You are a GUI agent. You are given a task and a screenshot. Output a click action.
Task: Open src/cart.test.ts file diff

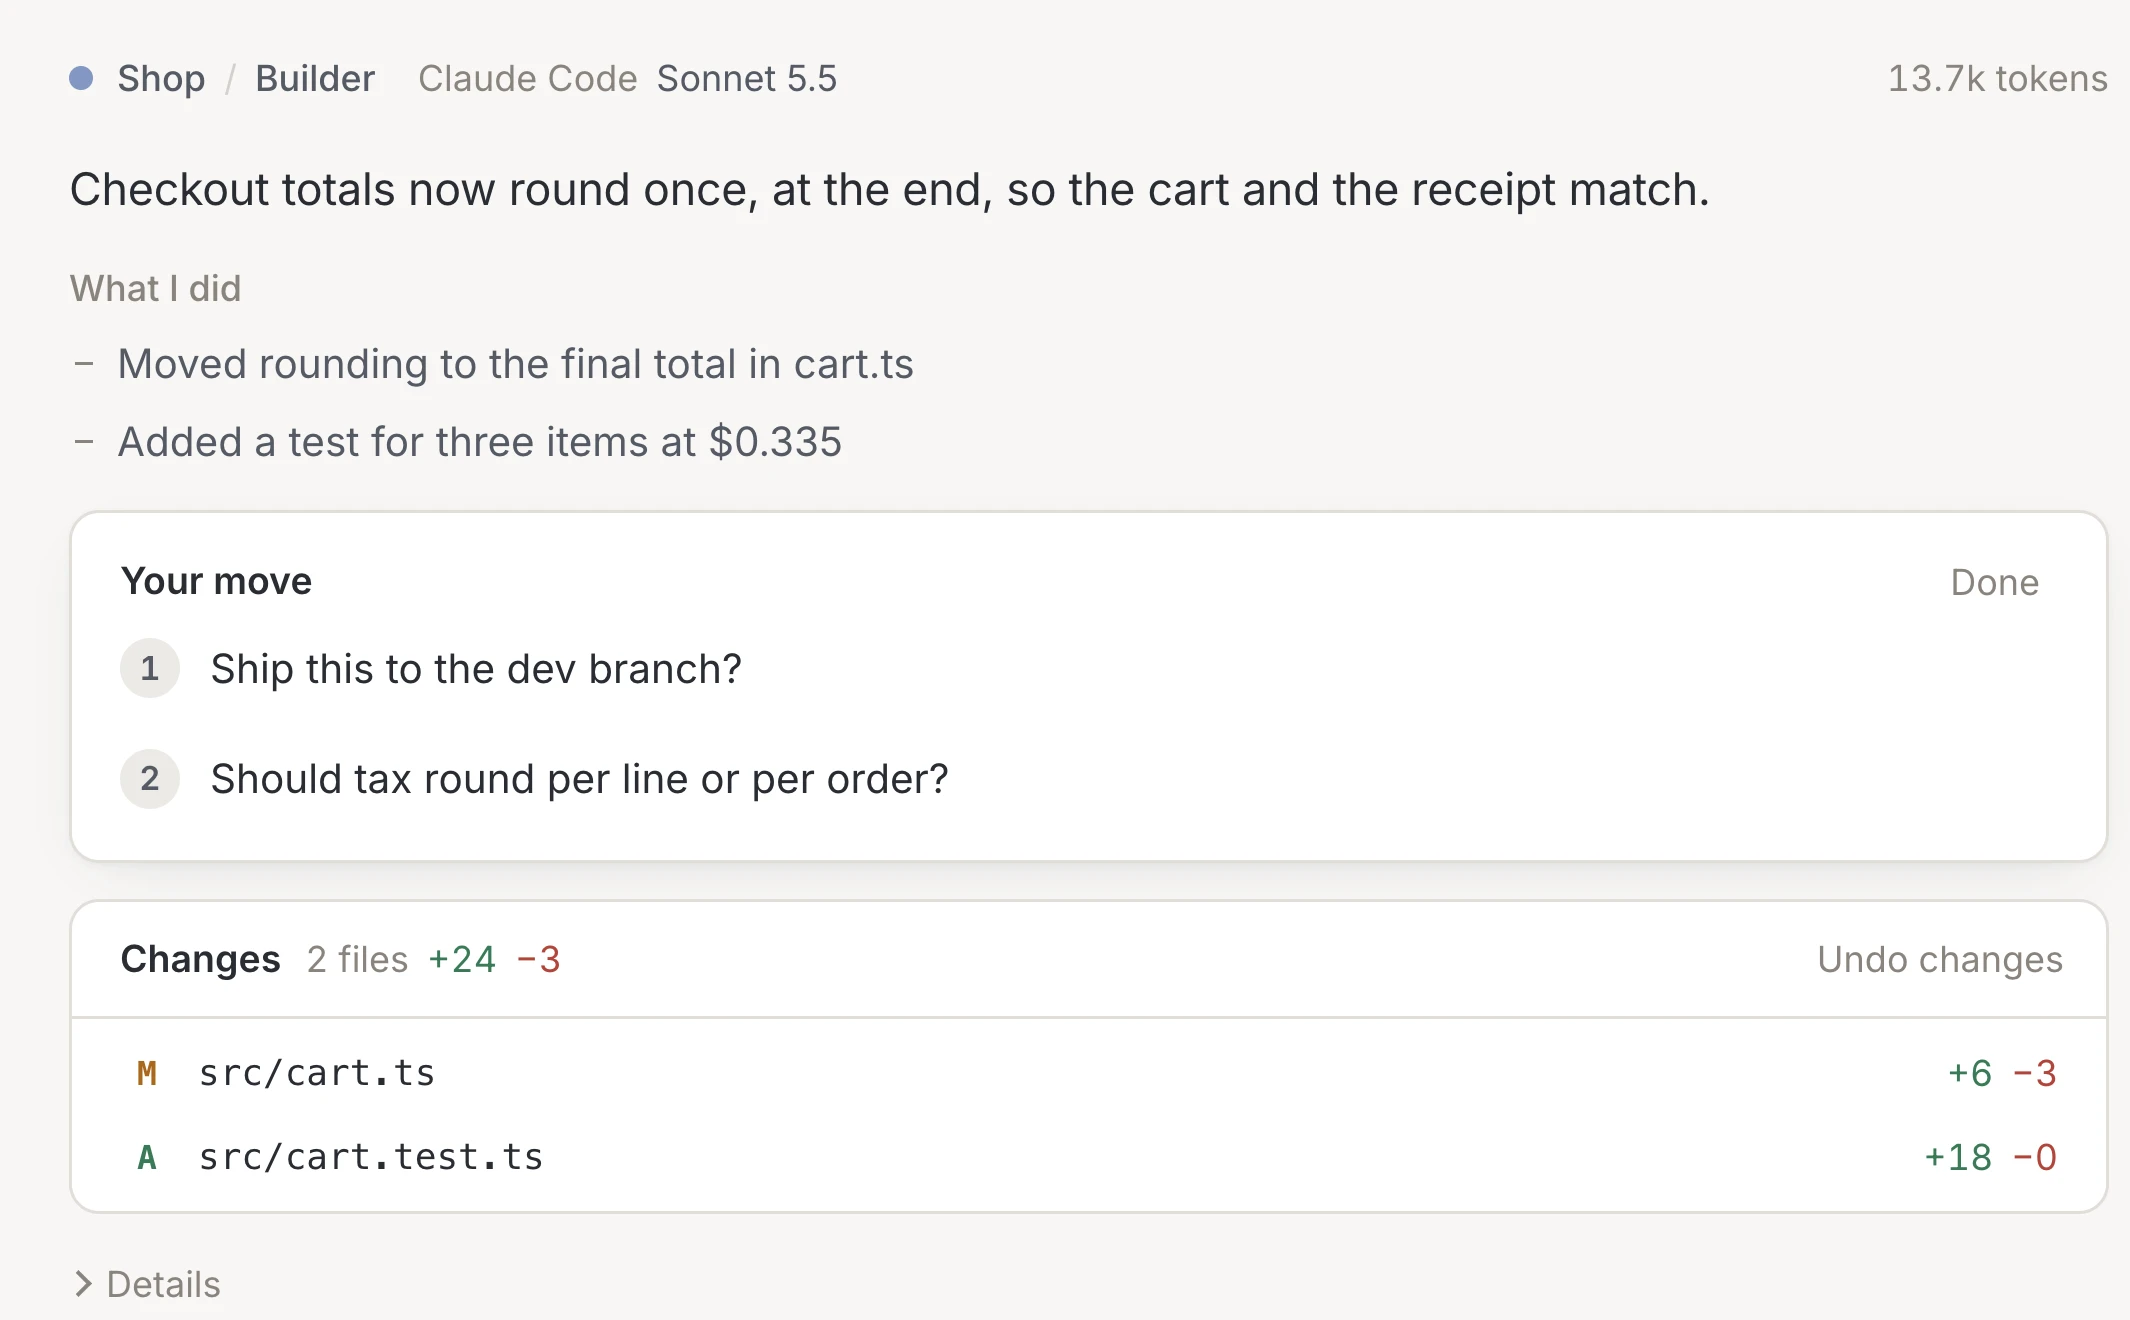pos(1089,1157)
